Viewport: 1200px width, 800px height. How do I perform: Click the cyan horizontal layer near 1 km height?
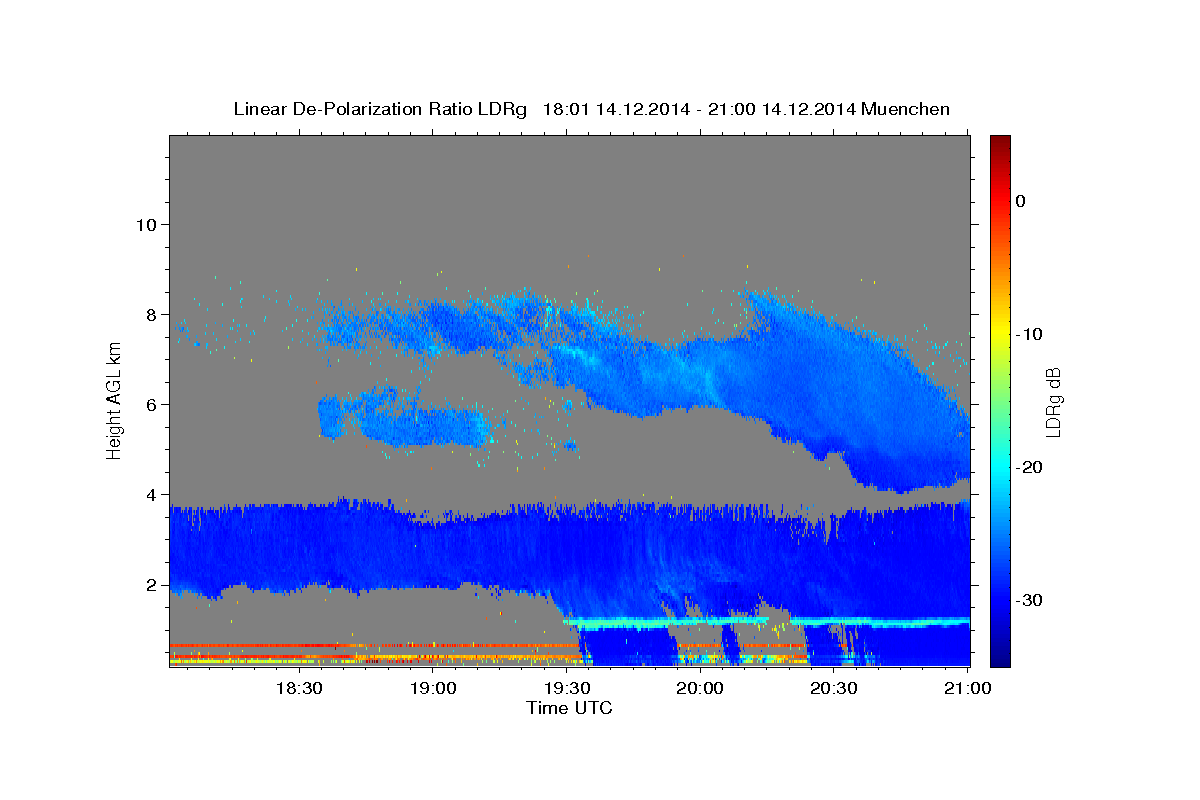(767, 622)
